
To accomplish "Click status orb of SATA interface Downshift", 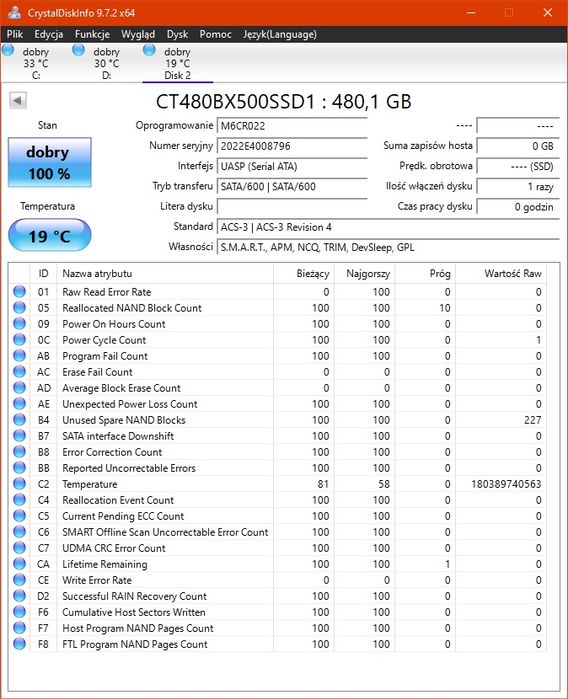I will (19, 436).
